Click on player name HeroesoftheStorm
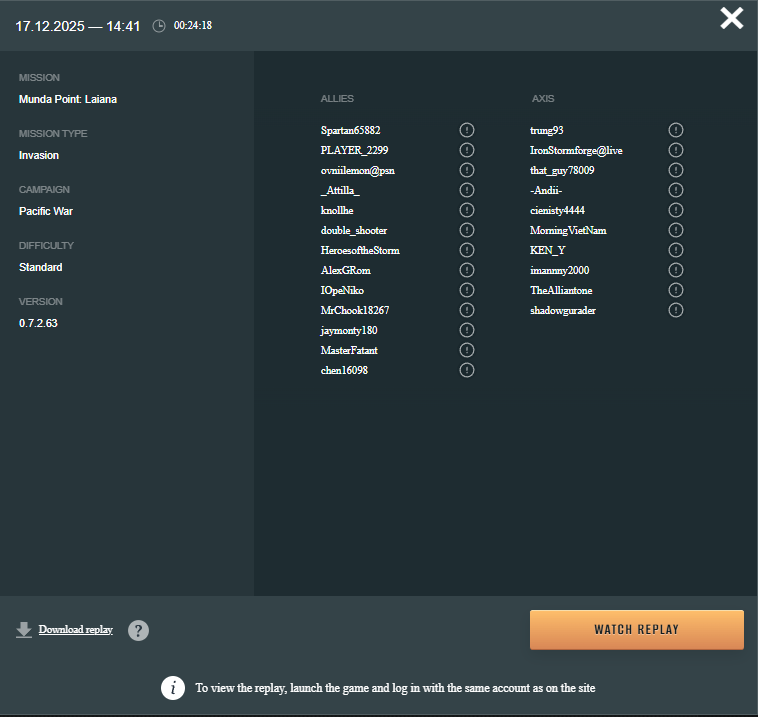 [360, 250]
